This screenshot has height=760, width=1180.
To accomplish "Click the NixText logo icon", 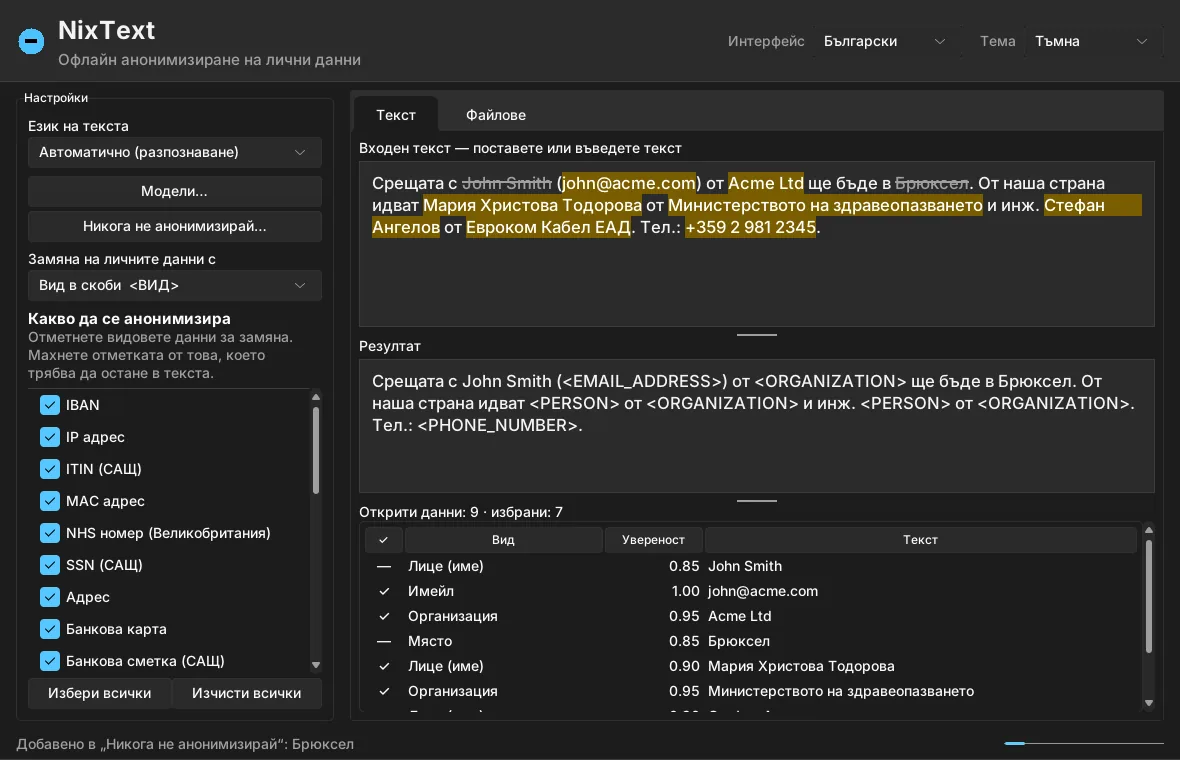I will [x=31, y=41].
